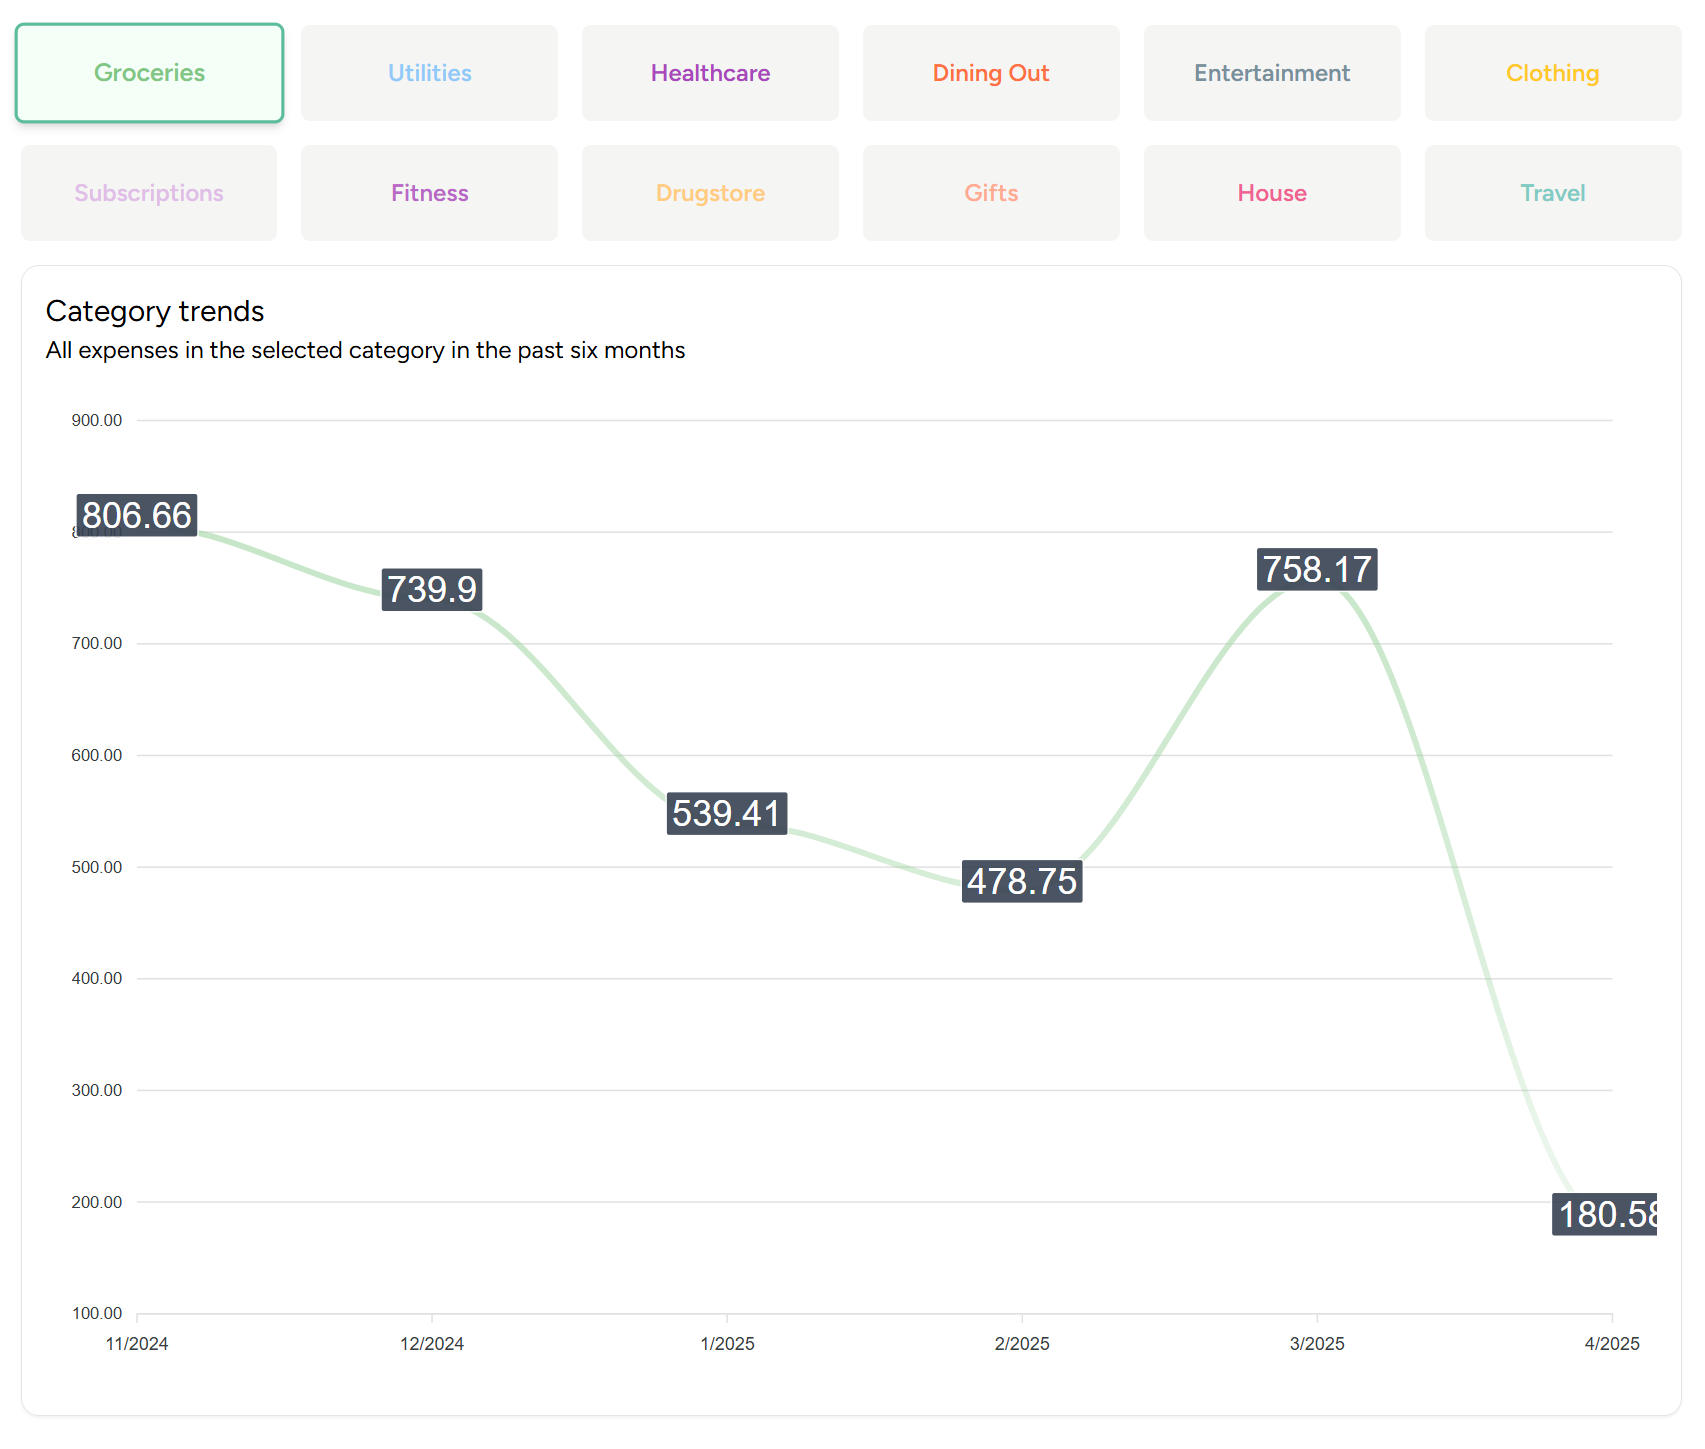
Task: Open the Drugstore category trends
Action: point(710,192)
